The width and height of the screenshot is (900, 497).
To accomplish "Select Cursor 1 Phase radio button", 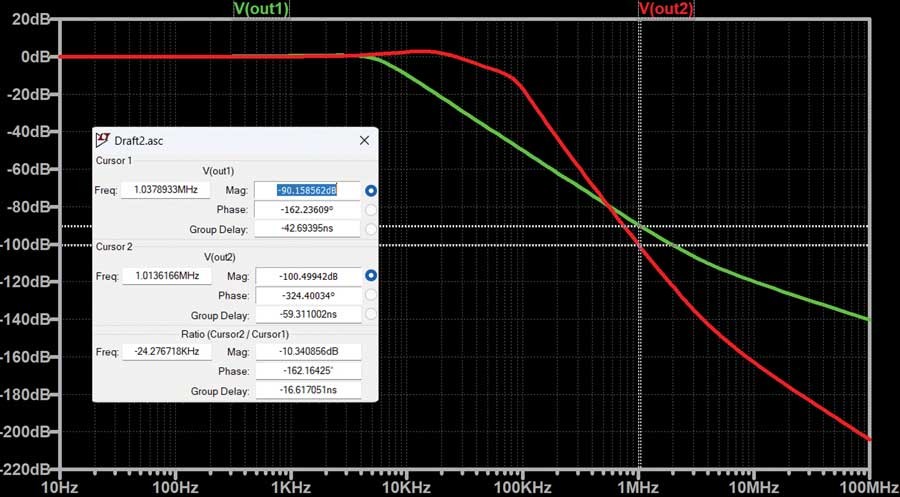I will [371, 209].
